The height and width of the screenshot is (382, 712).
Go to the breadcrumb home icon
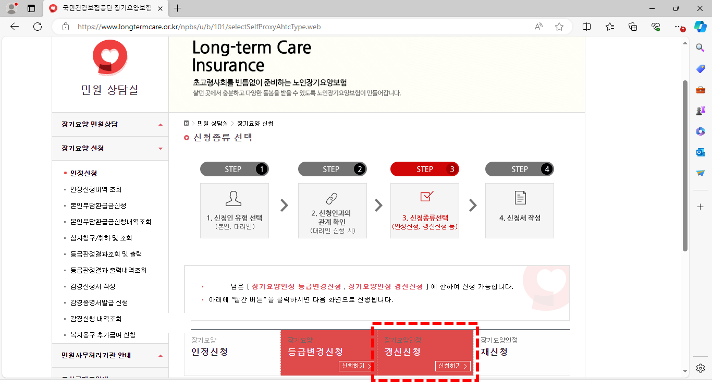[x=186, y=123]
